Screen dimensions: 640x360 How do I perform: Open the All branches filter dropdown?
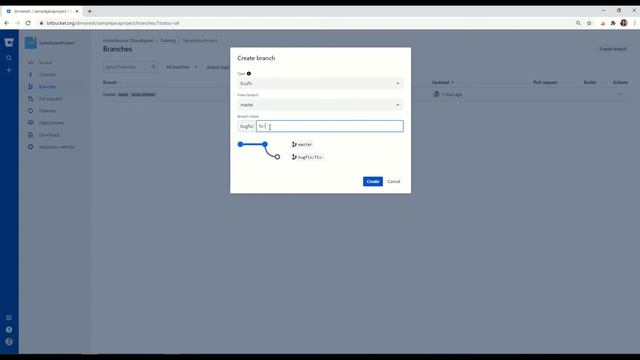(x=182, y=67)
